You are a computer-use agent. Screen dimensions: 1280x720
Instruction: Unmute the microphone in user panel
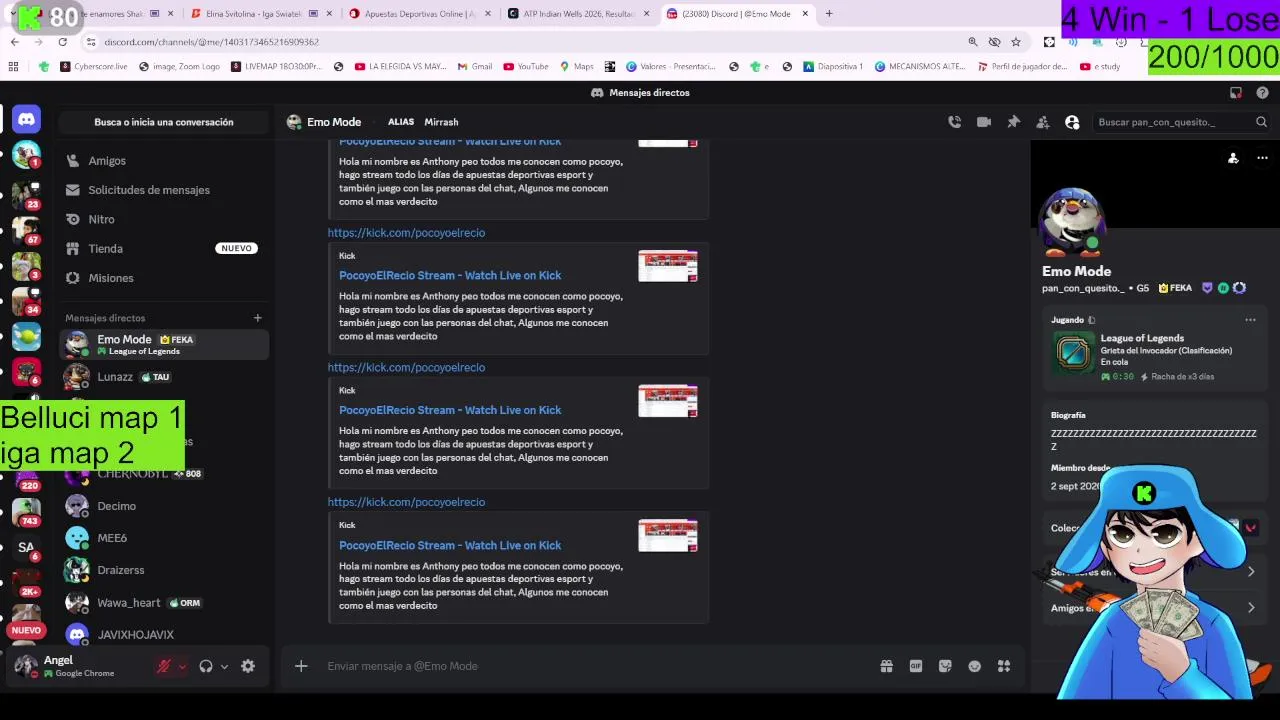(x=164, y=666)
